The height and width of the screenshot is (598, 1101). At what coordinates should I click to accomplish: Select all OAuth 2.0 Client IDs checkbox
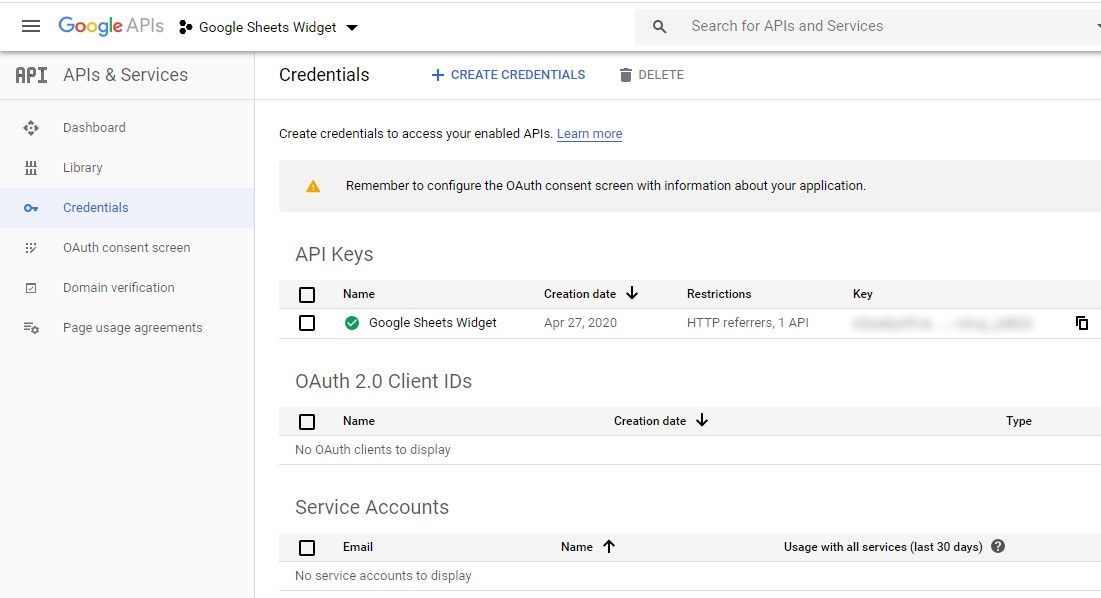tap(307, 422)
